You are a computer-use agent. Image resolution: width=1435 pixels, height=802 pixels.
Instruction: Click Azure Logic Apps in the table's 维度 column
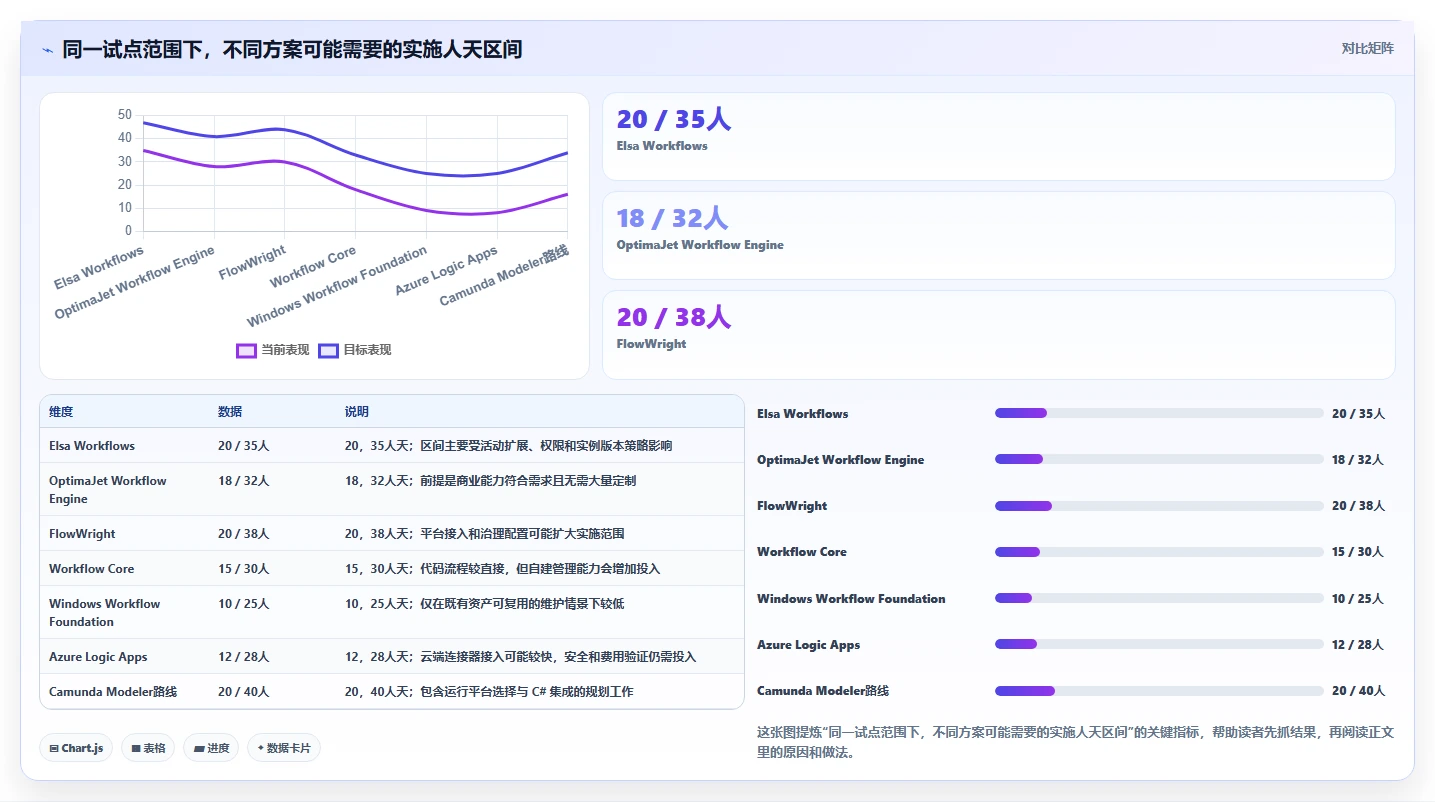[x=98, y=657]
